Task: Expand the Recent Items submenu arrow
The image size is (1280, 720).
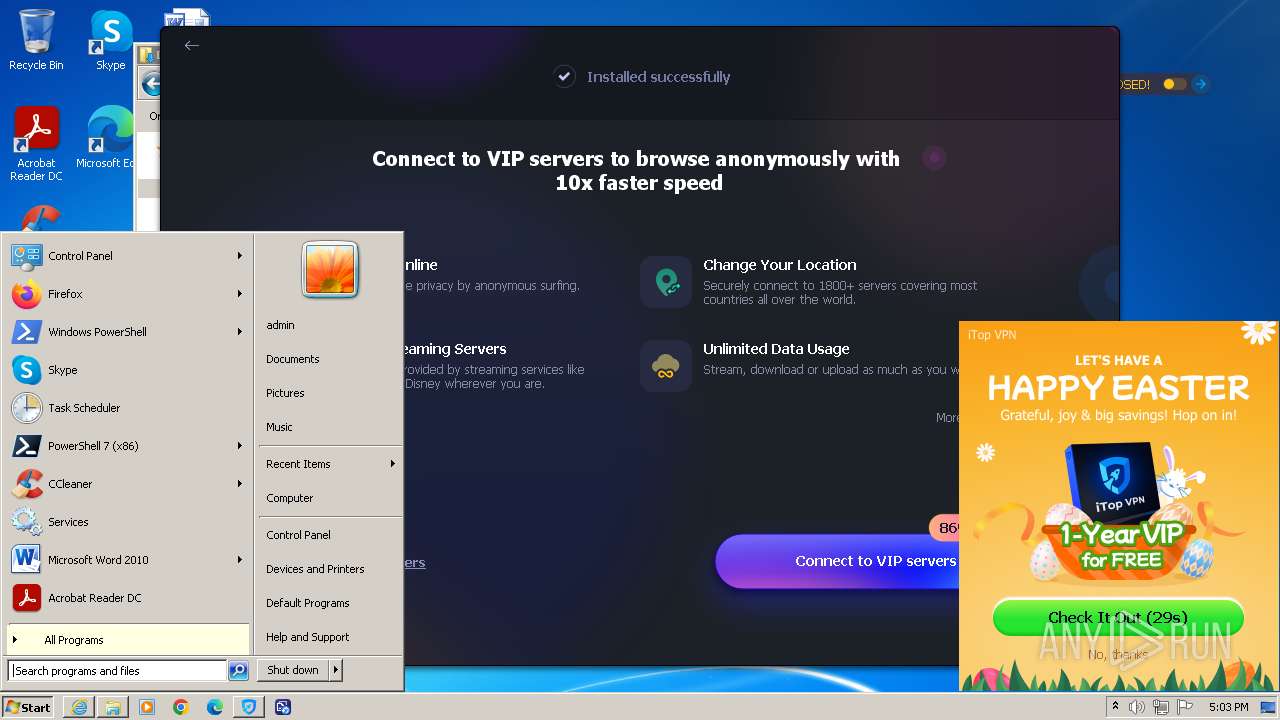Action: point(393,464)
